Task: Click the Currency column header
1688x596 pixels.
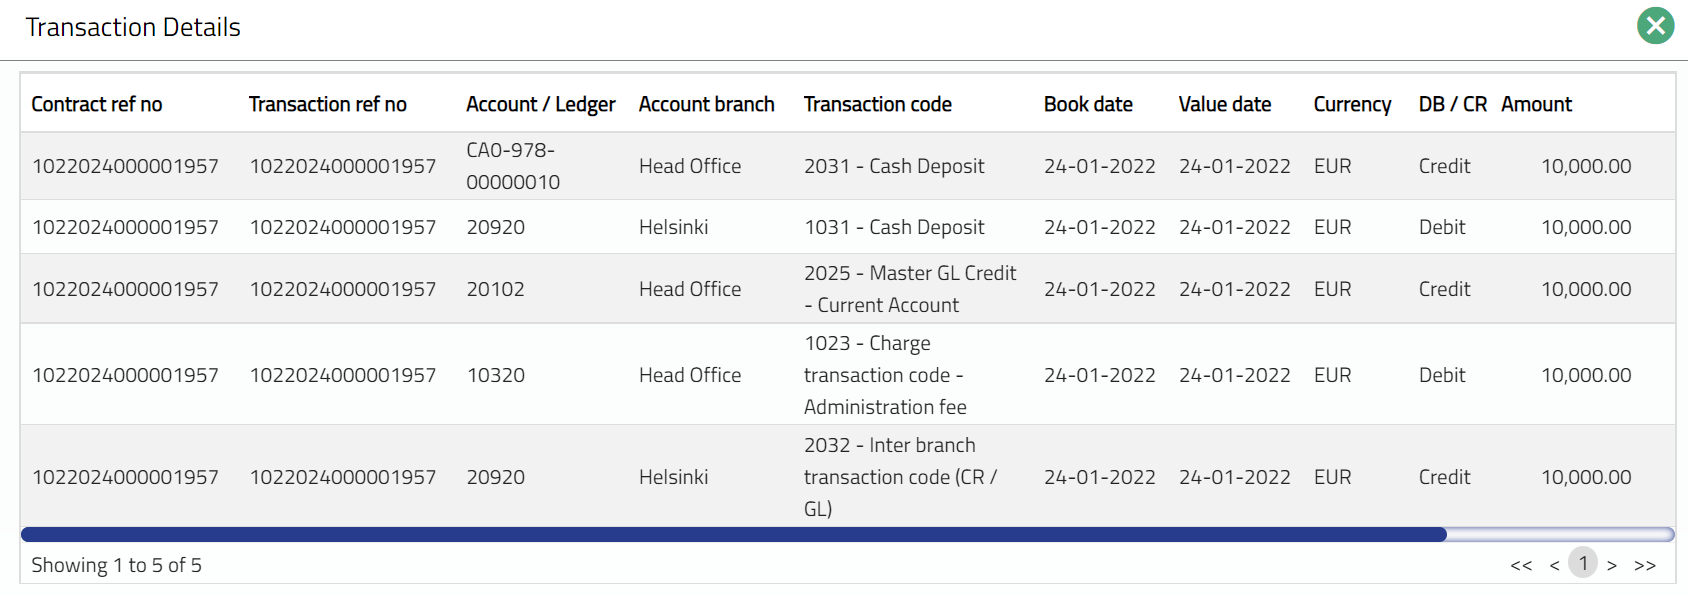Action: tap(1352, 104)
